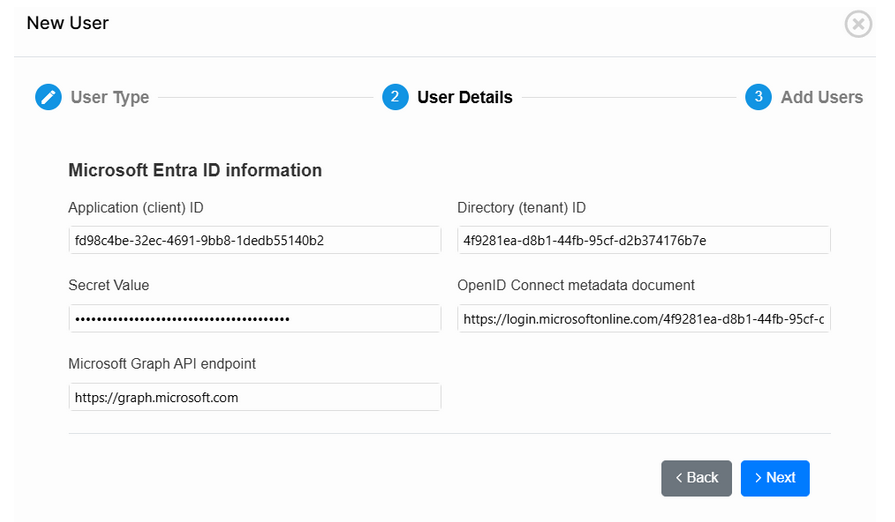895x522 pixels.
Task: Jump to the Add Users step label
Action: pos(821,98)
